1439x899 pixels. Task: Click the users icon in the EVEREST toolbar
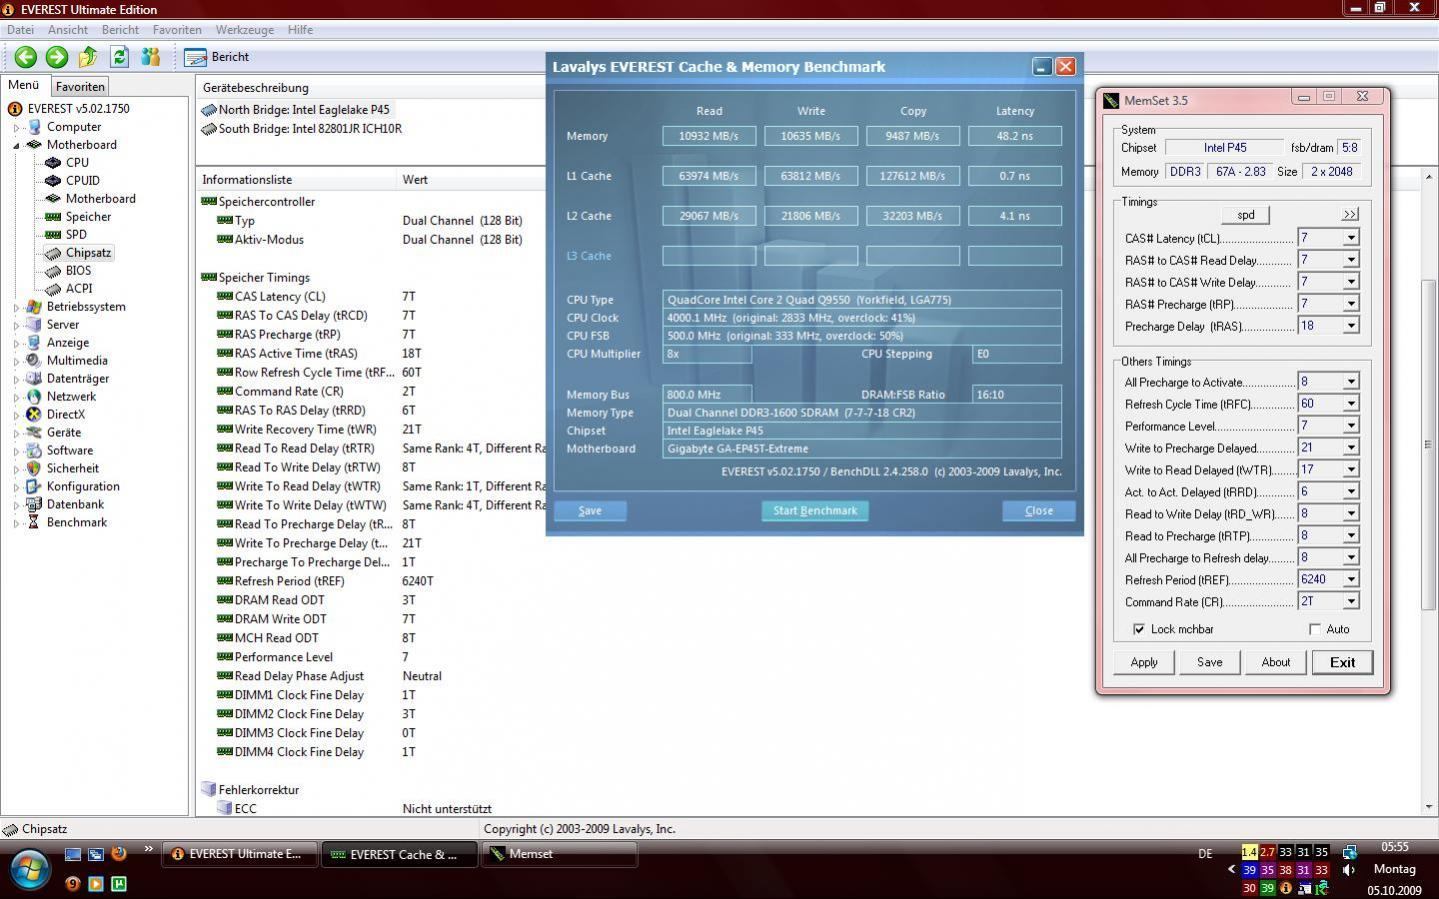pyautogui.click(x=150, y=57)
